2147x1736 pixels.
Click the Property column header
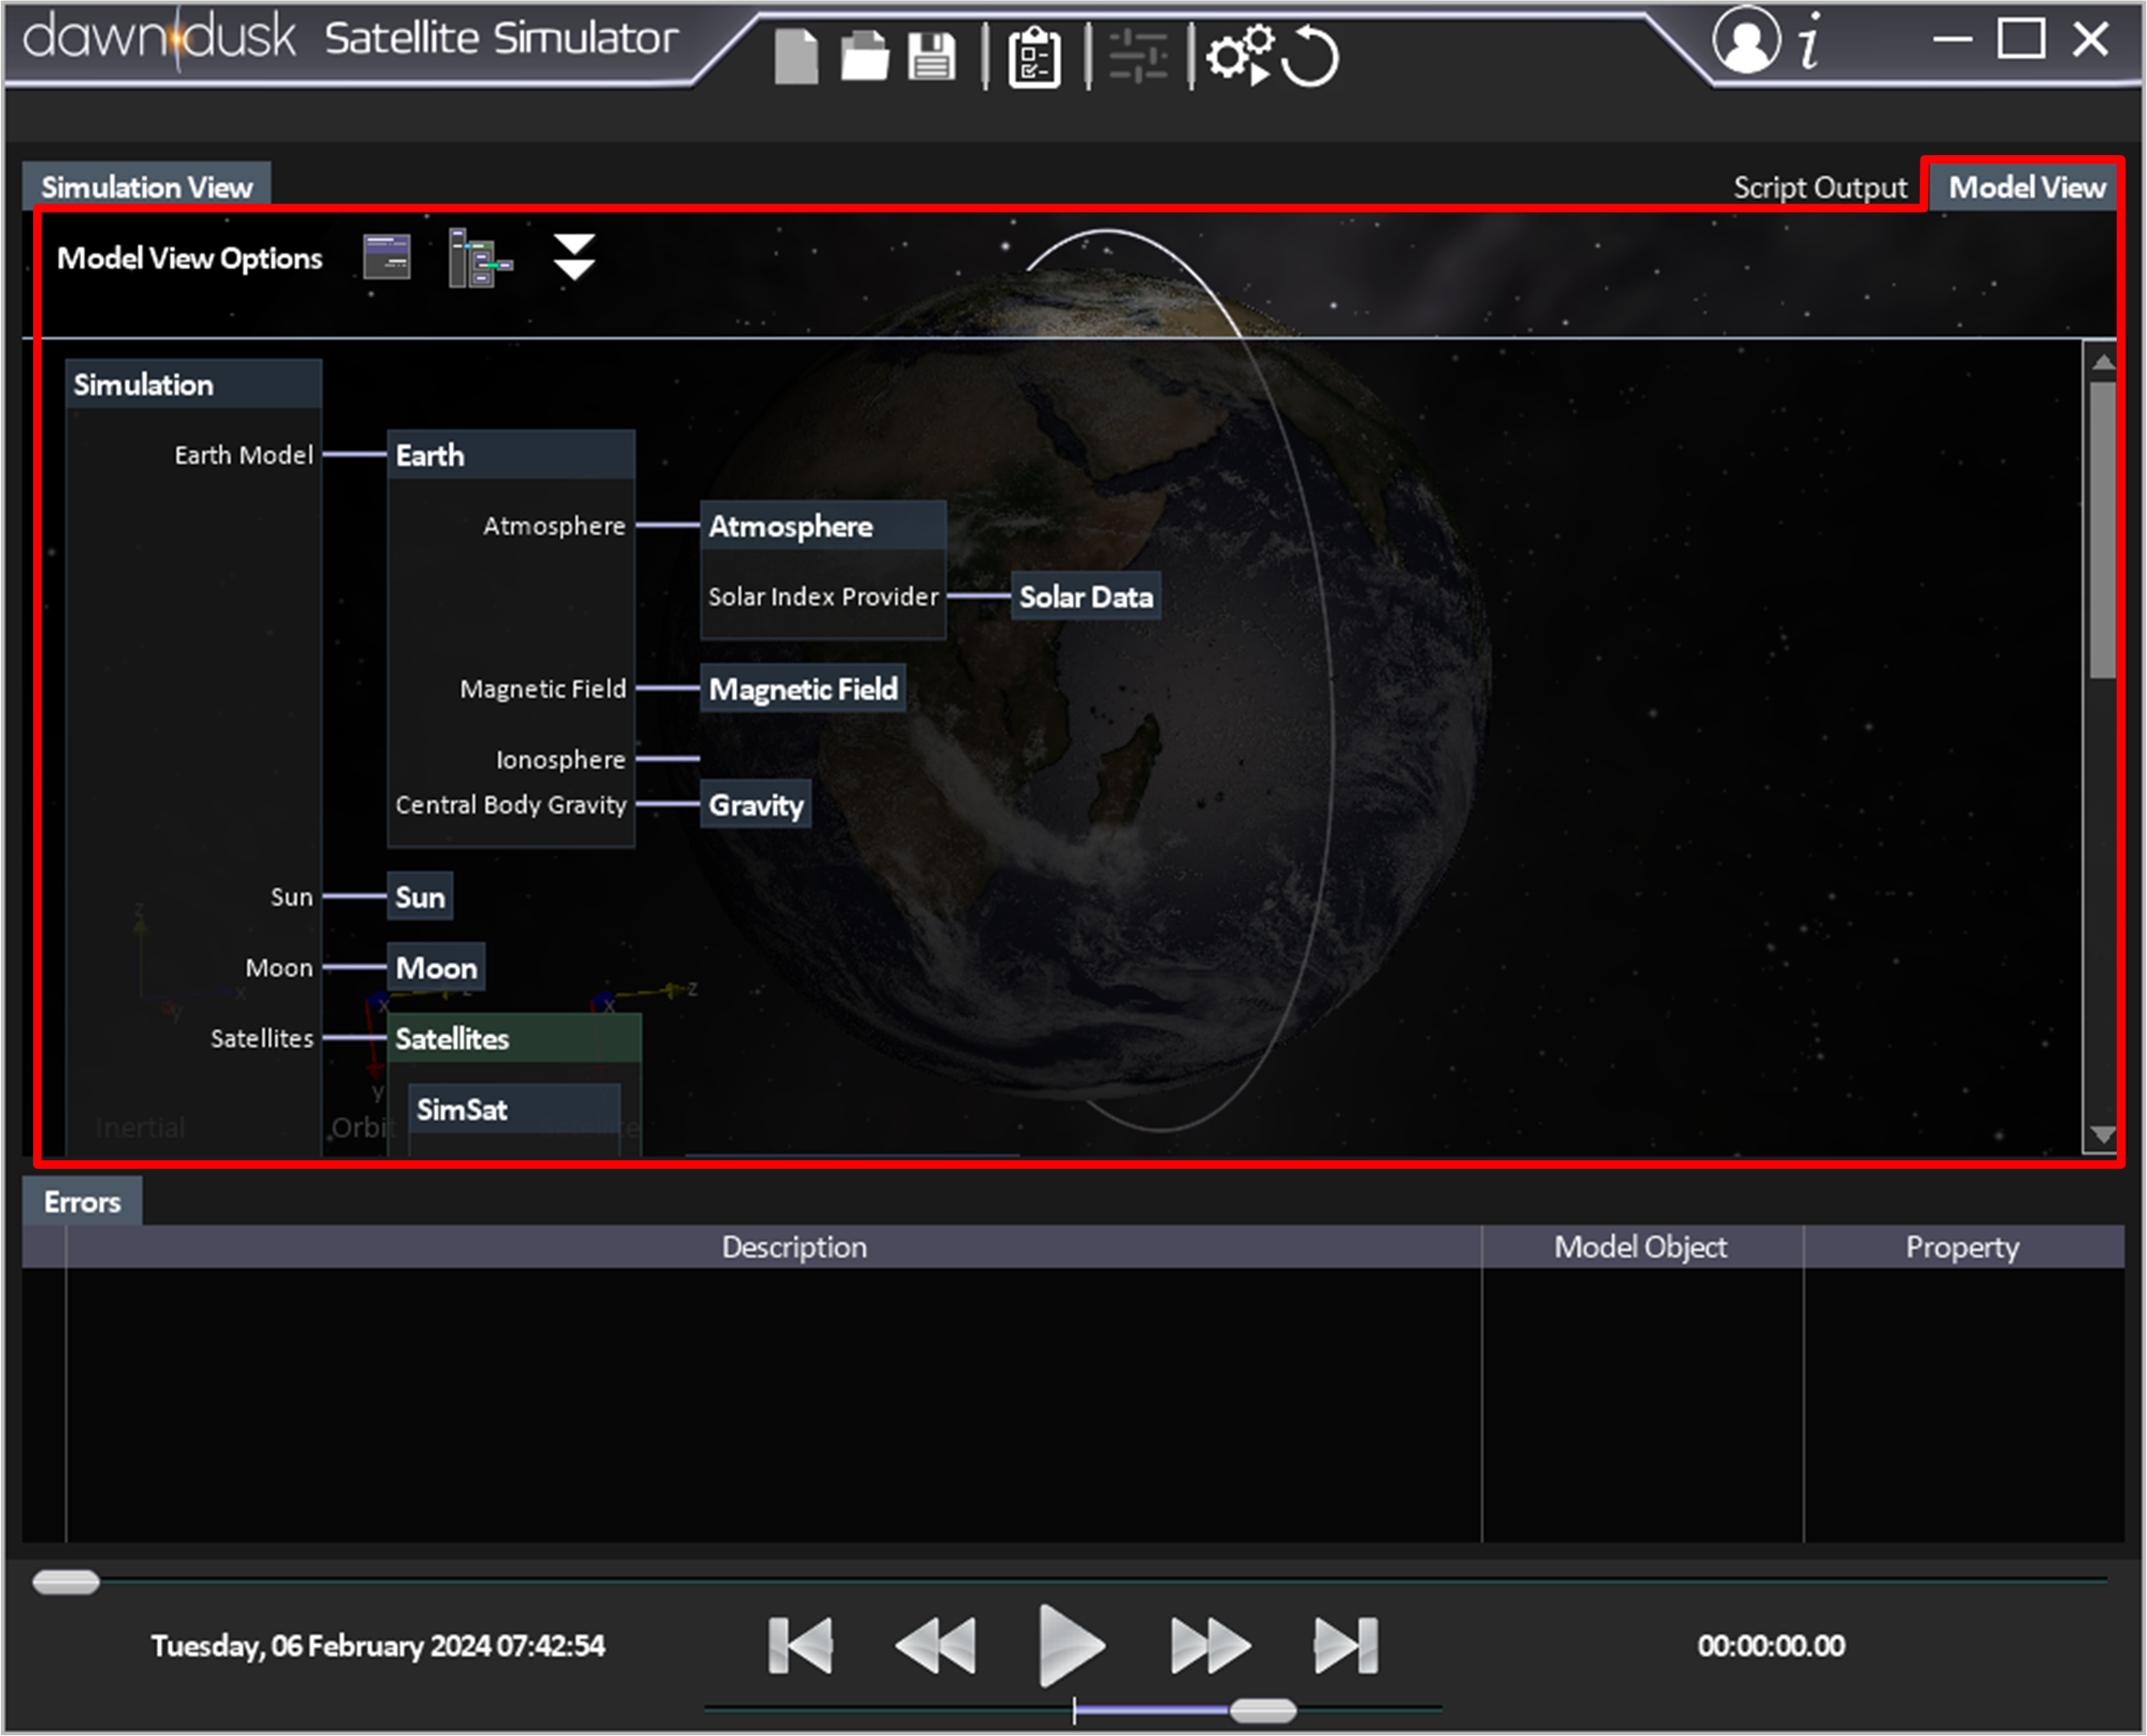(1962, 1247)
